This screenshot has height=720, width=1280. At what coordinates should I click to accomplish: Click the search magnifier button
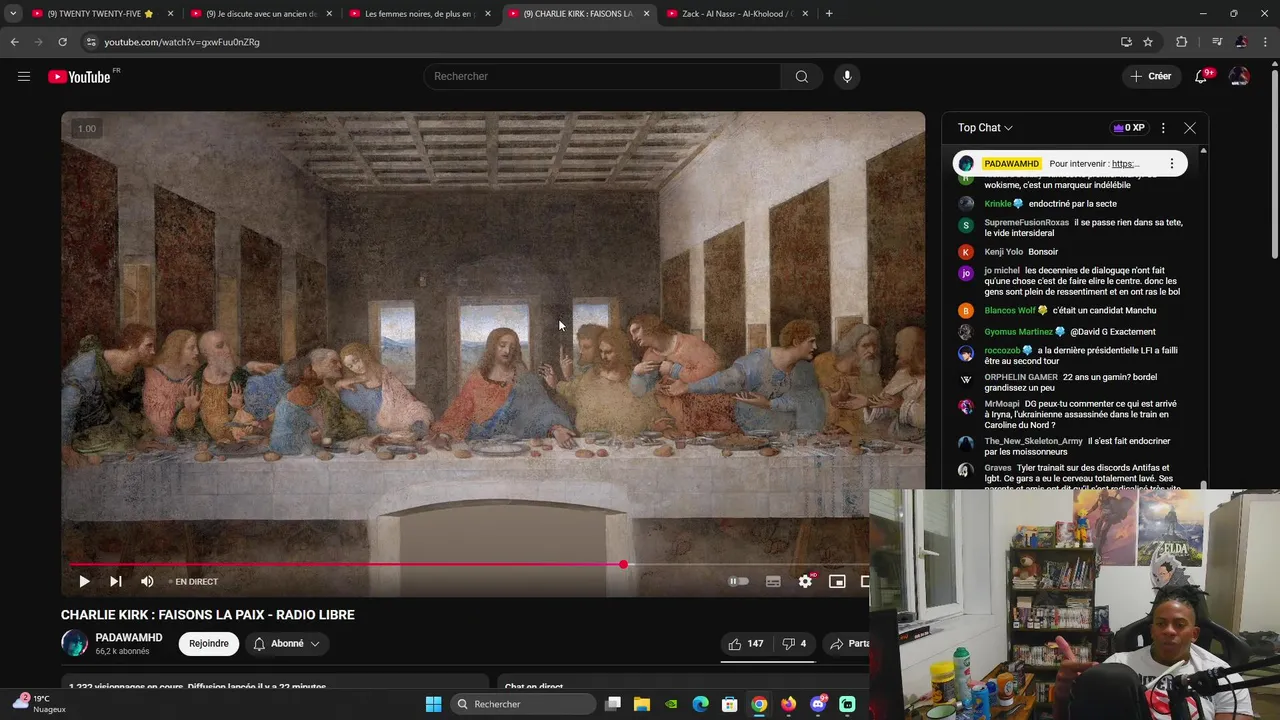pos(802,76)
